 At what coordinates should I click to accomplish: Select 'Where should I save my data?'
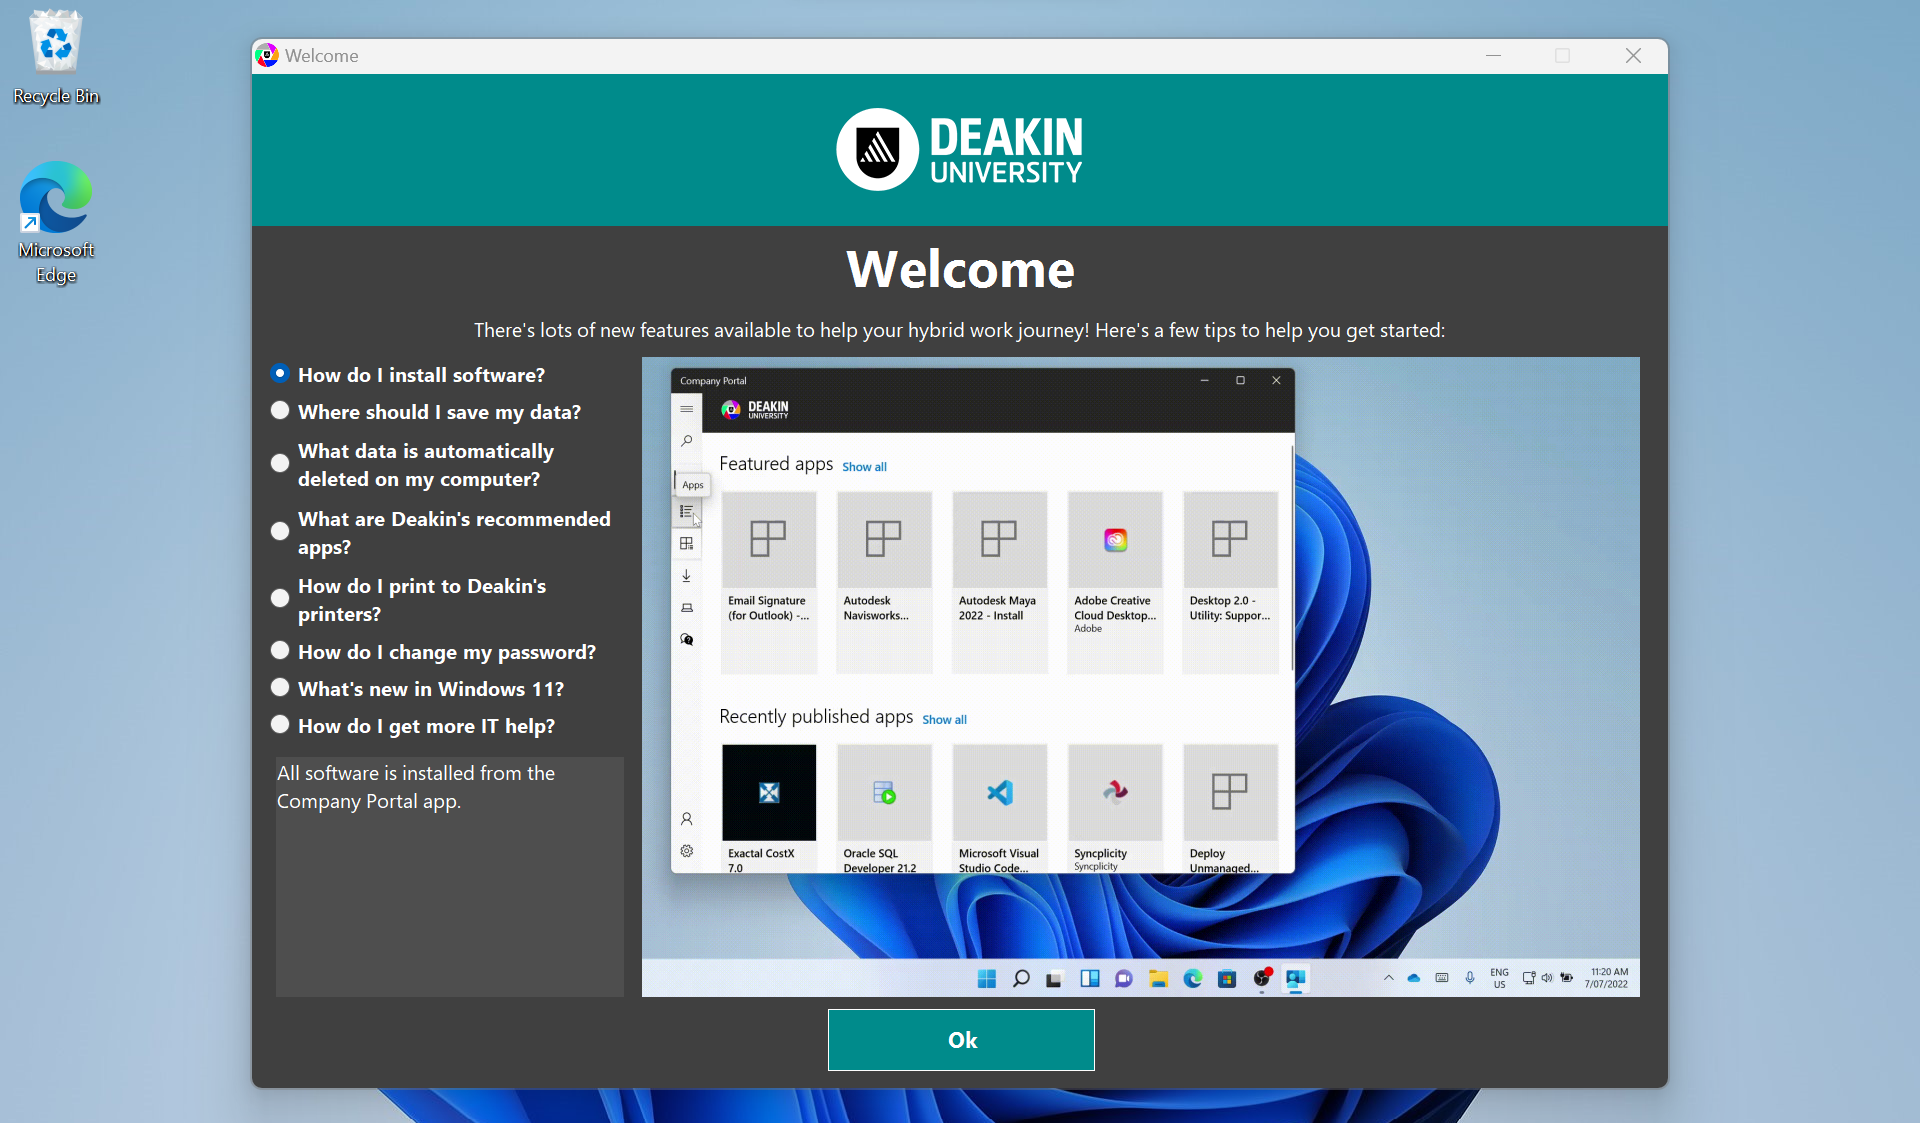[x=427, y=411]
